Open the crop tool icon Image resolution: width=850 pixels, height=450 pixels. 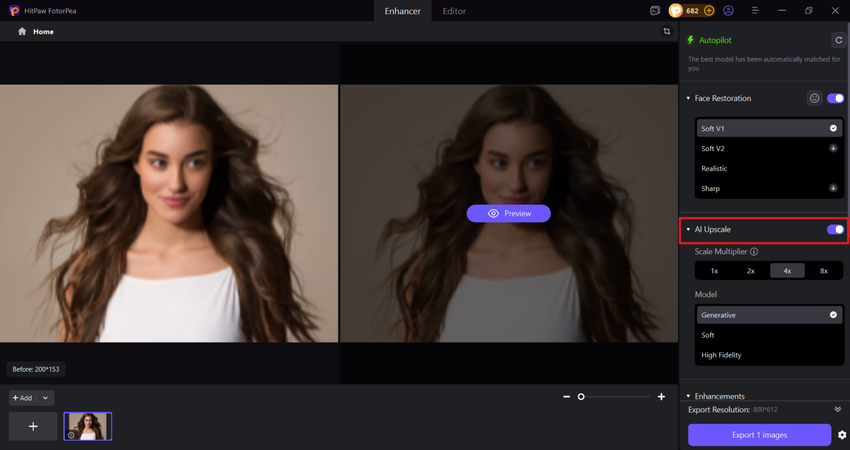[x=667, y=31]
